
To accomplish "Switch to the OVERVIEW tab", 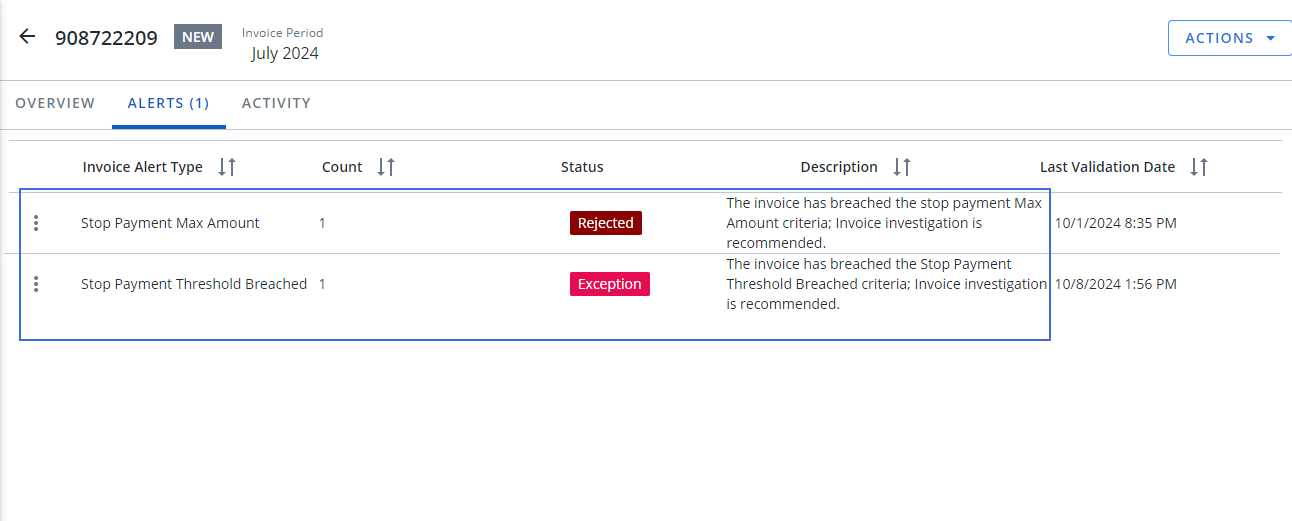I will click(x=55, y=103).
